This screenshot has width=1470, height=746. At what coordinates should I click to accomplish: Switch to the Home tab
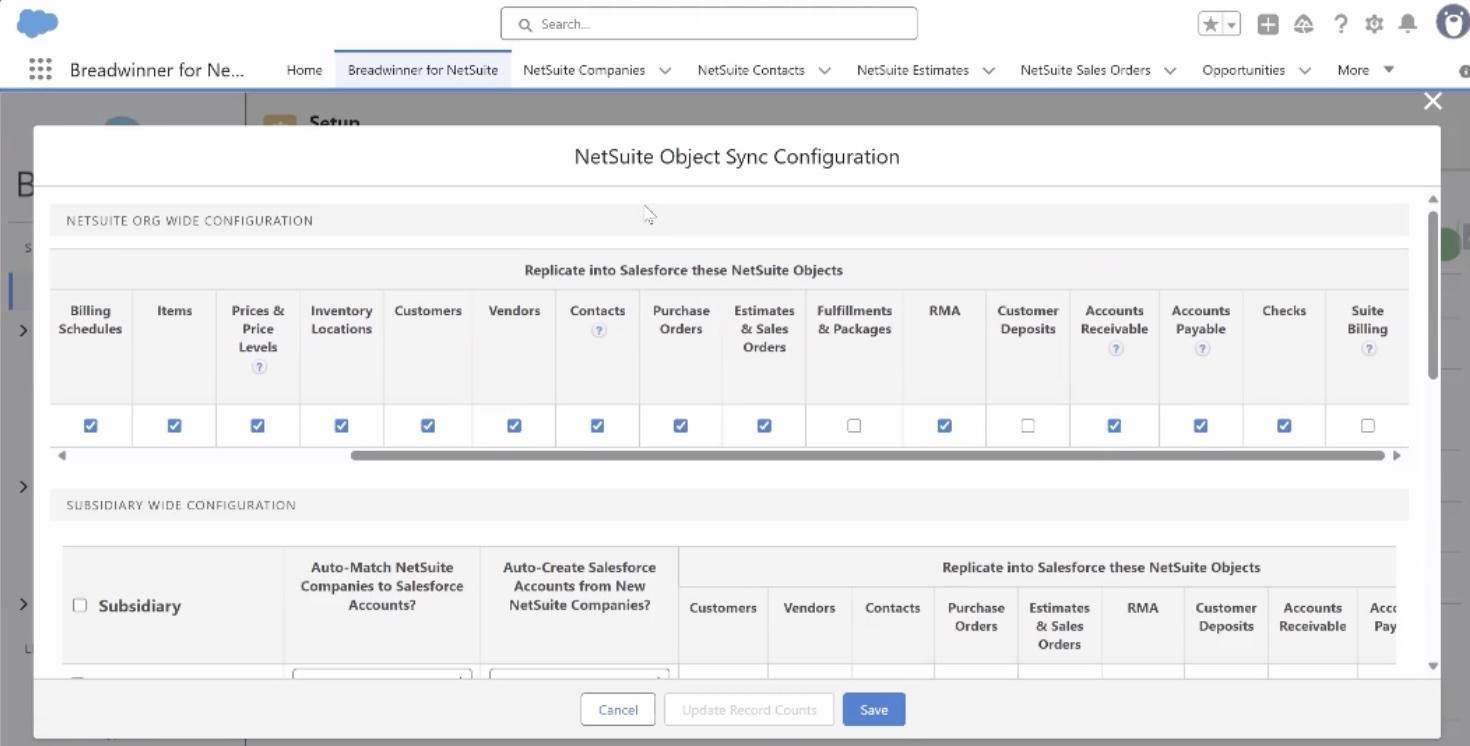pos(303,69)
